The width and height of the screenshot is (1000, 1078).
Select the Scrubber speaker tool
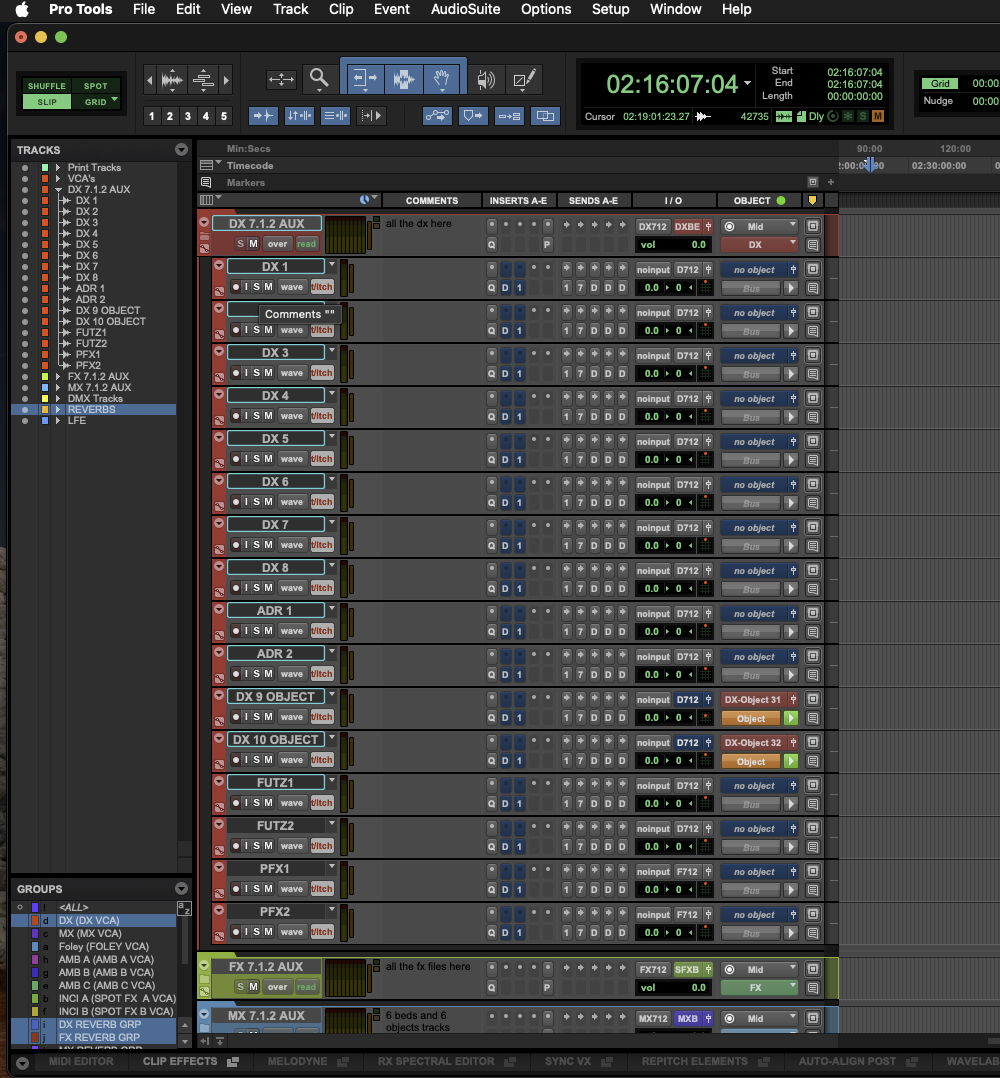pos(486,80)
